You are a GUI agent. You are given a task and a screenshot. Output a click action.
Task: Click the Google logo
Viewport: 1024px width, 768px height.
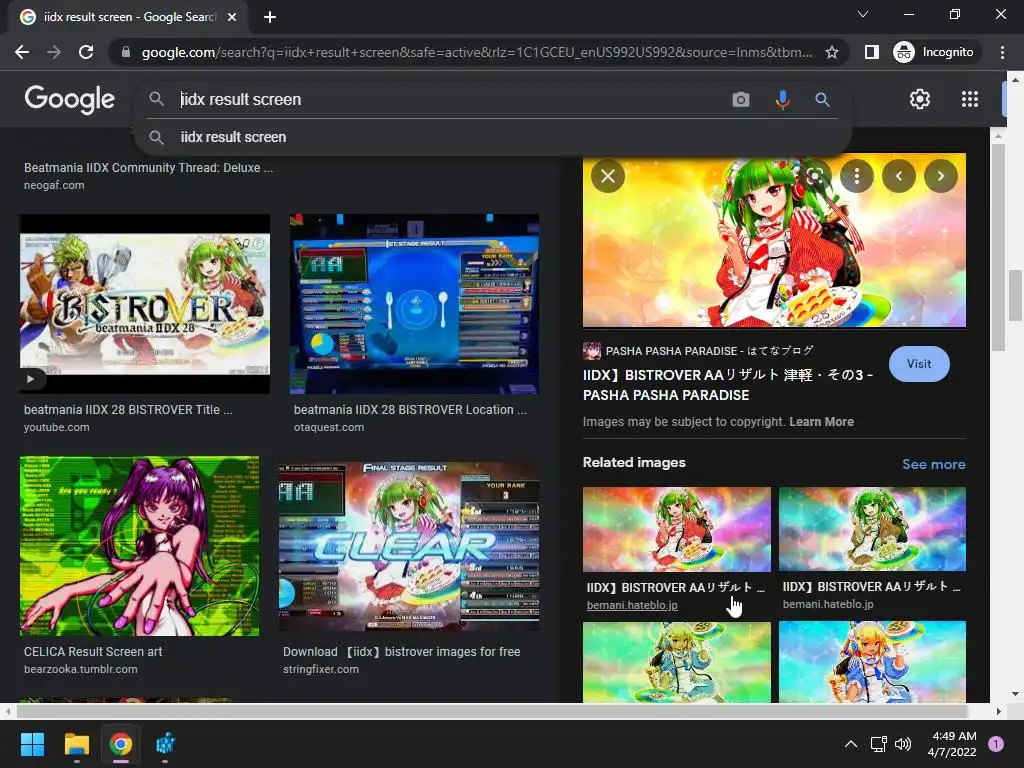pyautogui.click(x=70, y=99)
